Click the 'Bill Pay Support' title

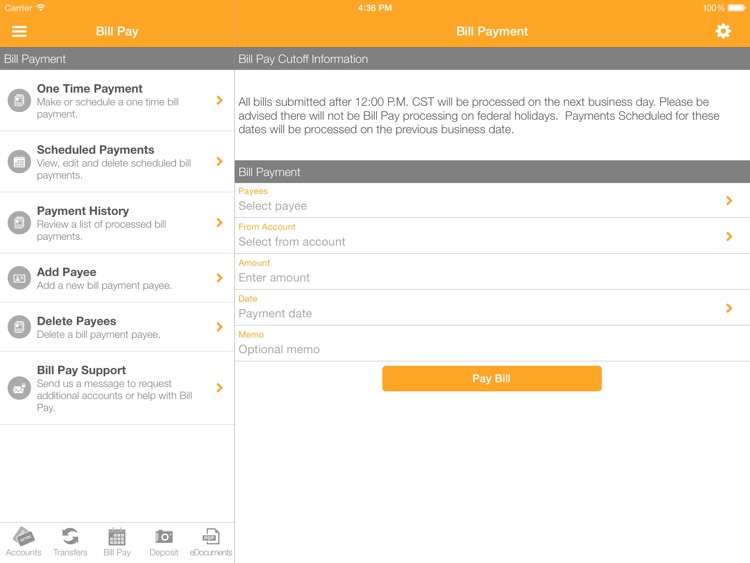(81, 370)
